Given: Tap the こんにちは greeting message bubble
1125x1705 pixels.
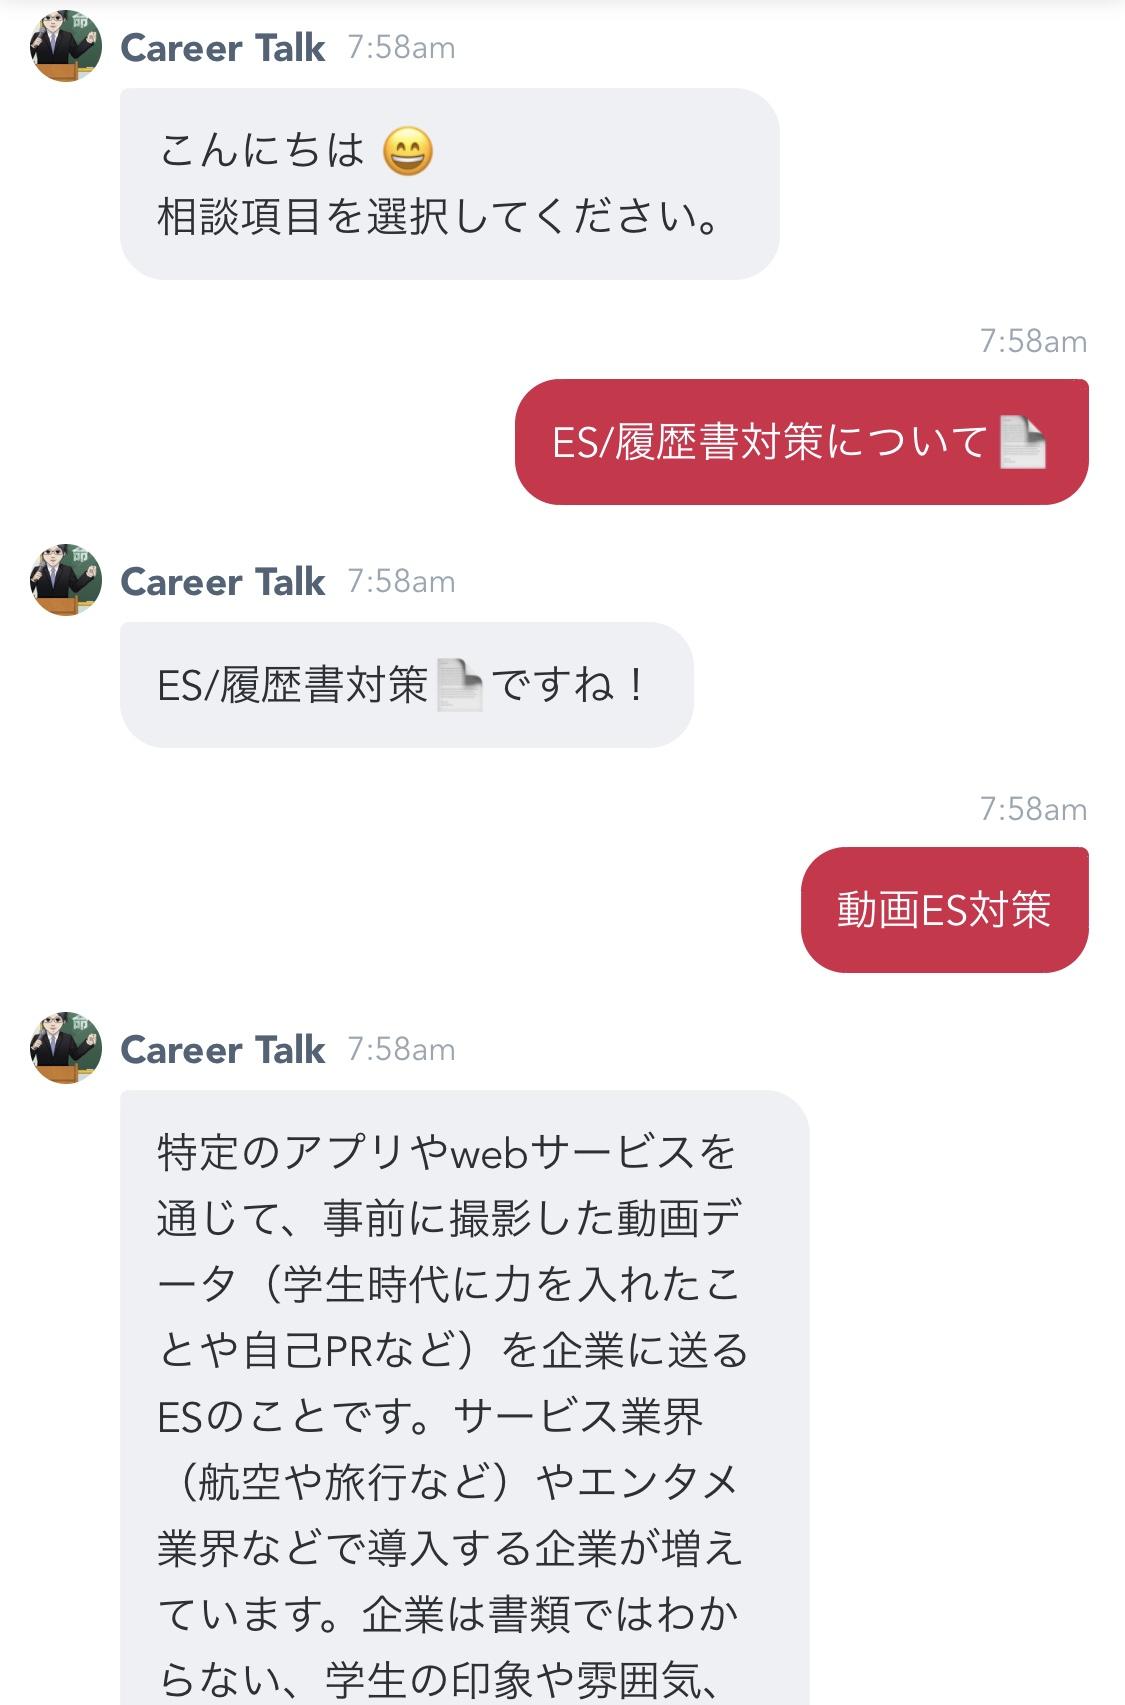Looking at the screenshot, I should pos(449,184).
